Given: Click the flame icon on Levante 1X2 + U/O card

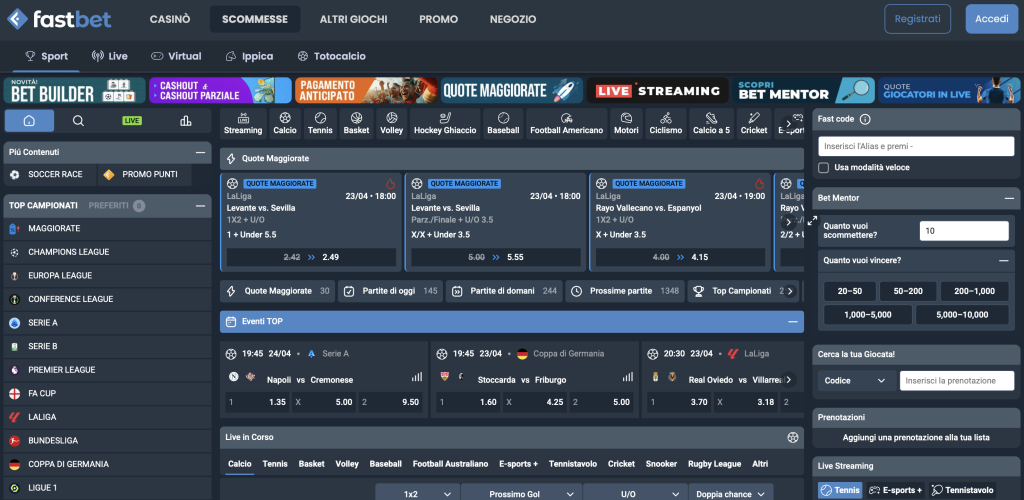Looking at the screenshot, I should point(391,184).
